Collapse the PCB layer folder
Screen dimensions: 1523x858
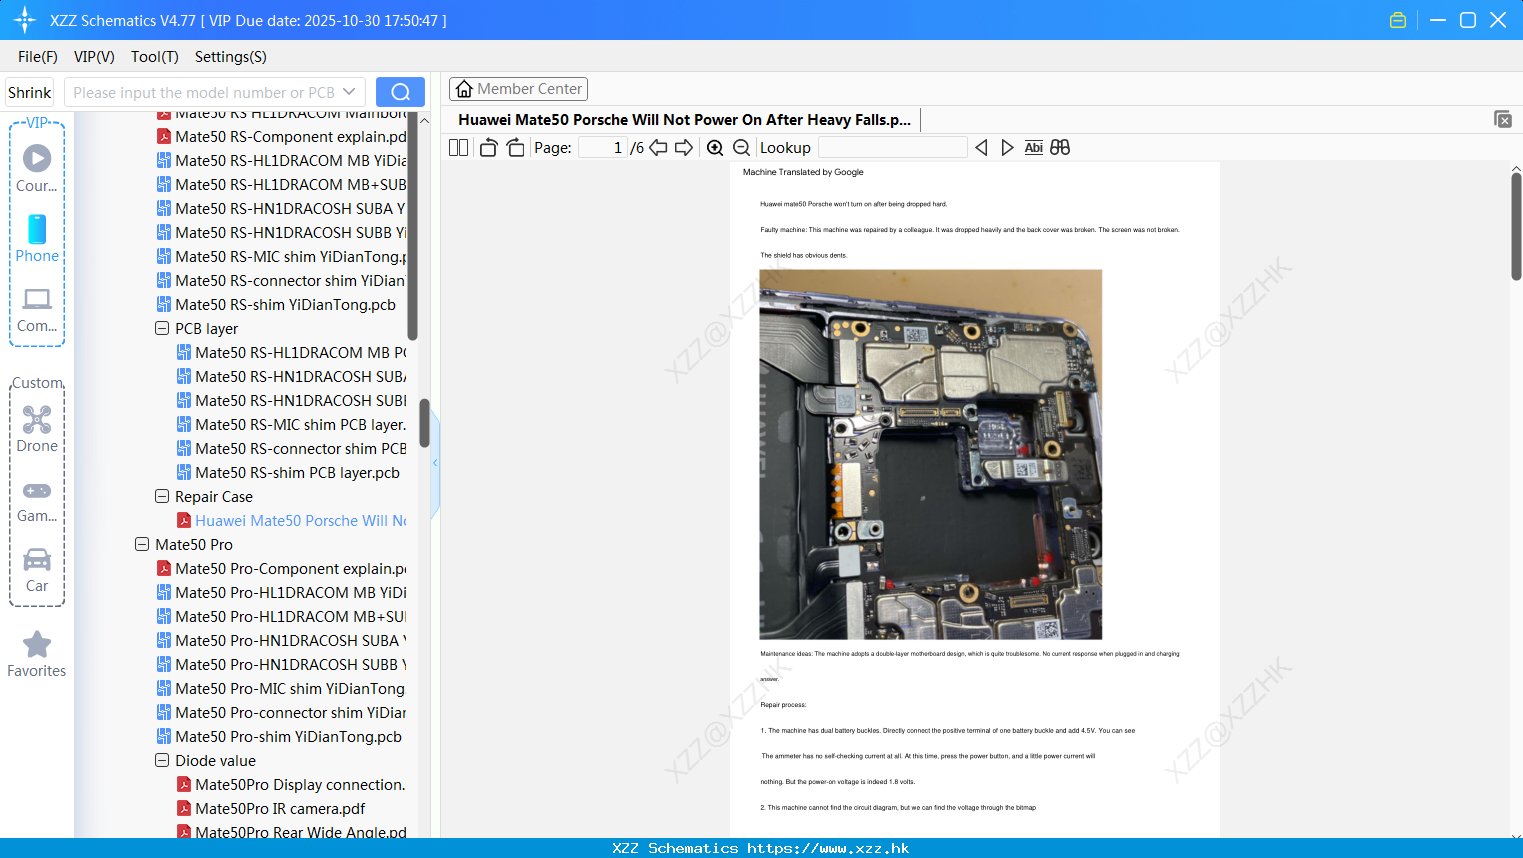click(x=162, y=328)
